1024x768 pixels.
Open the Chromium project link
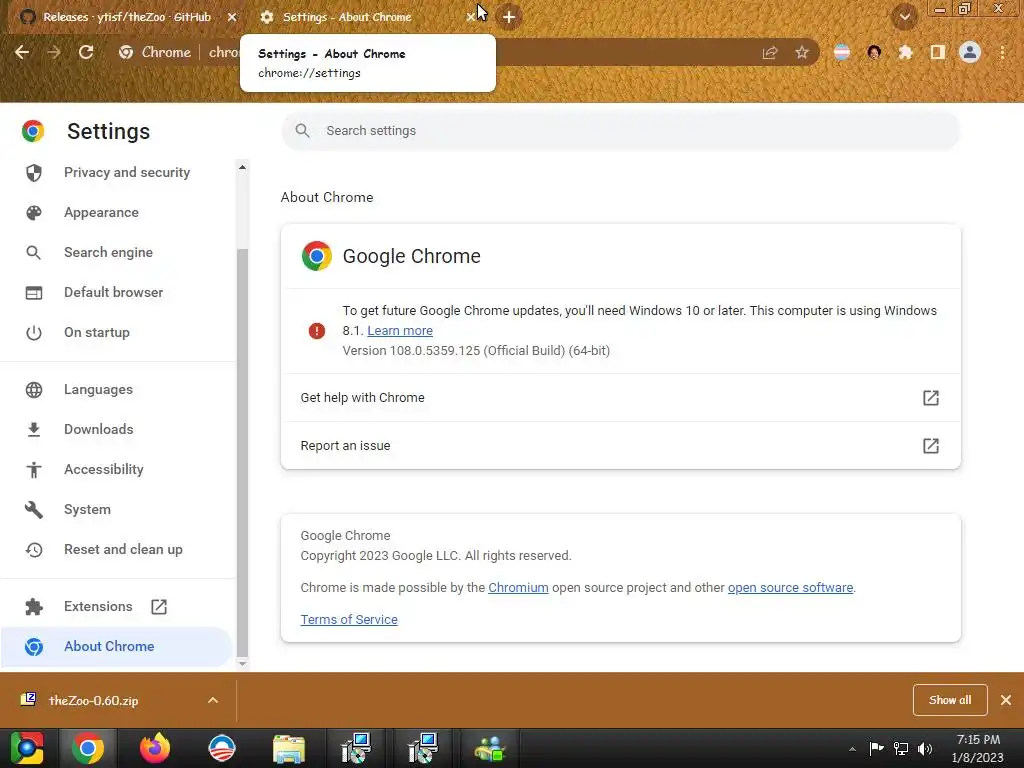[518, 588]
